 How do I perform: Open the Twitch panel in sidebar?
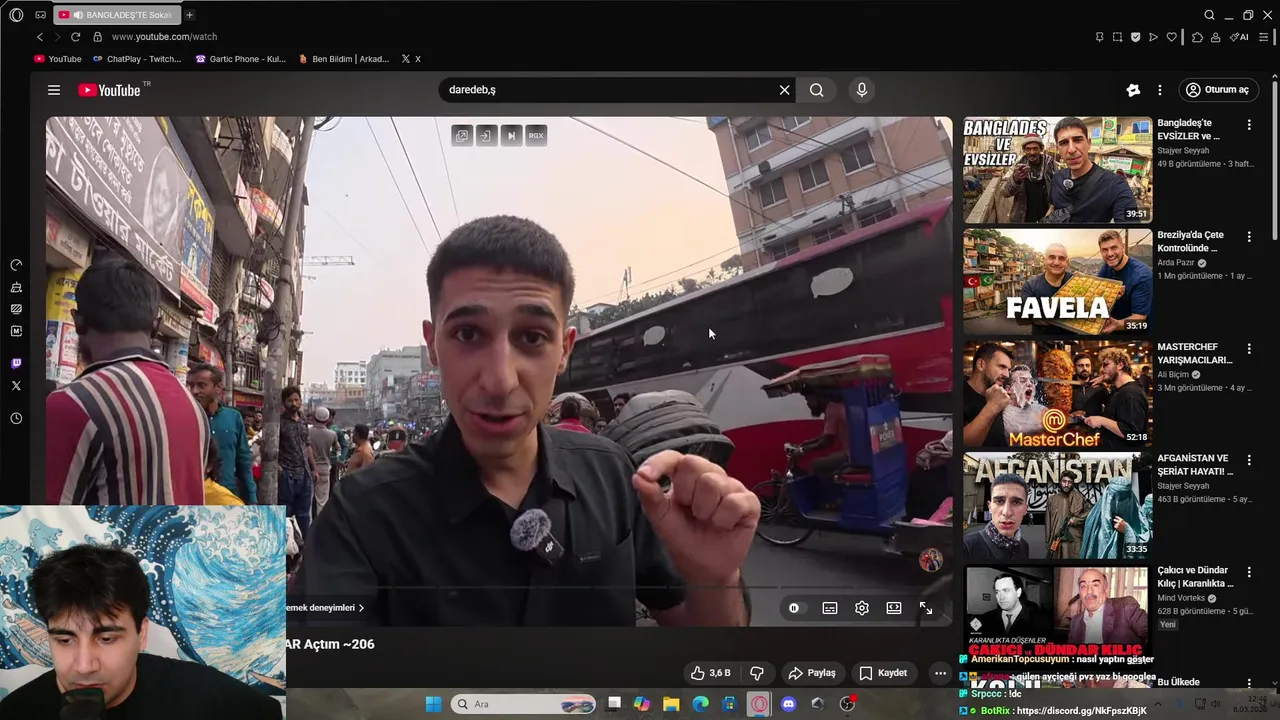16,363
